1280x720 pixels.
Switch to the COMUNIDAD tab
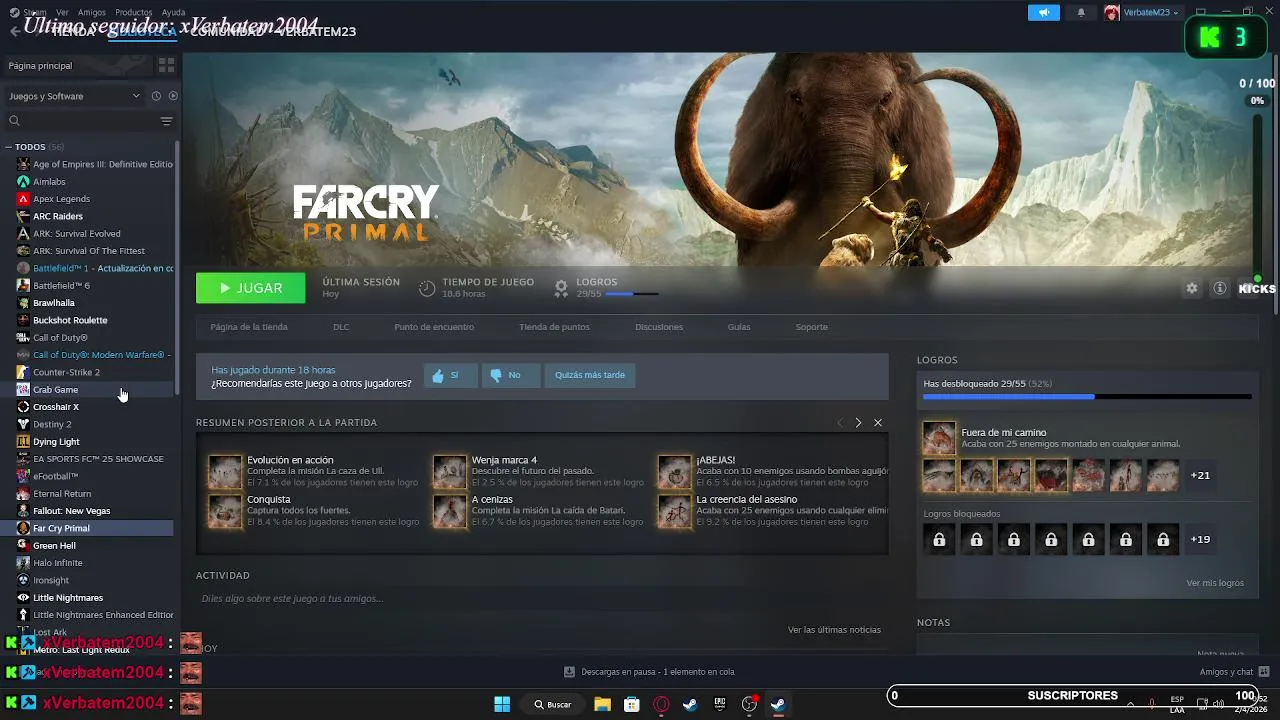click(x=228, y=32)
